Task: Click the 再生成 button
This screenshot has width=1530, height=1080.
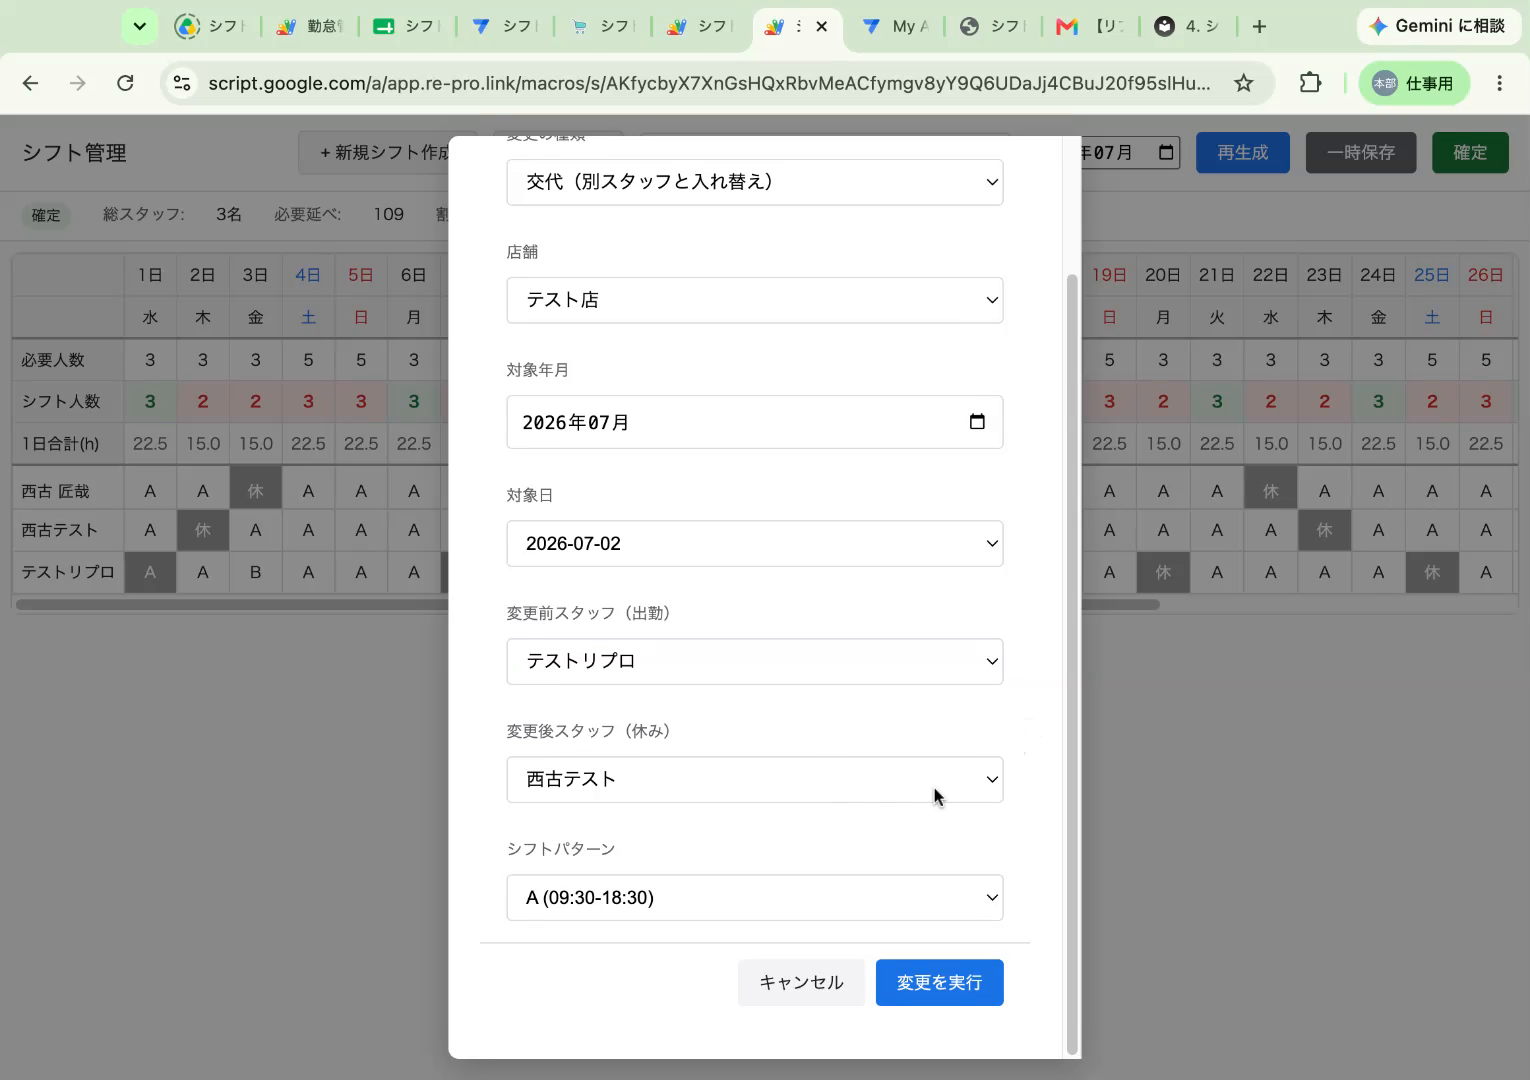Action: pyautogui.click(x=1242, y=153)
